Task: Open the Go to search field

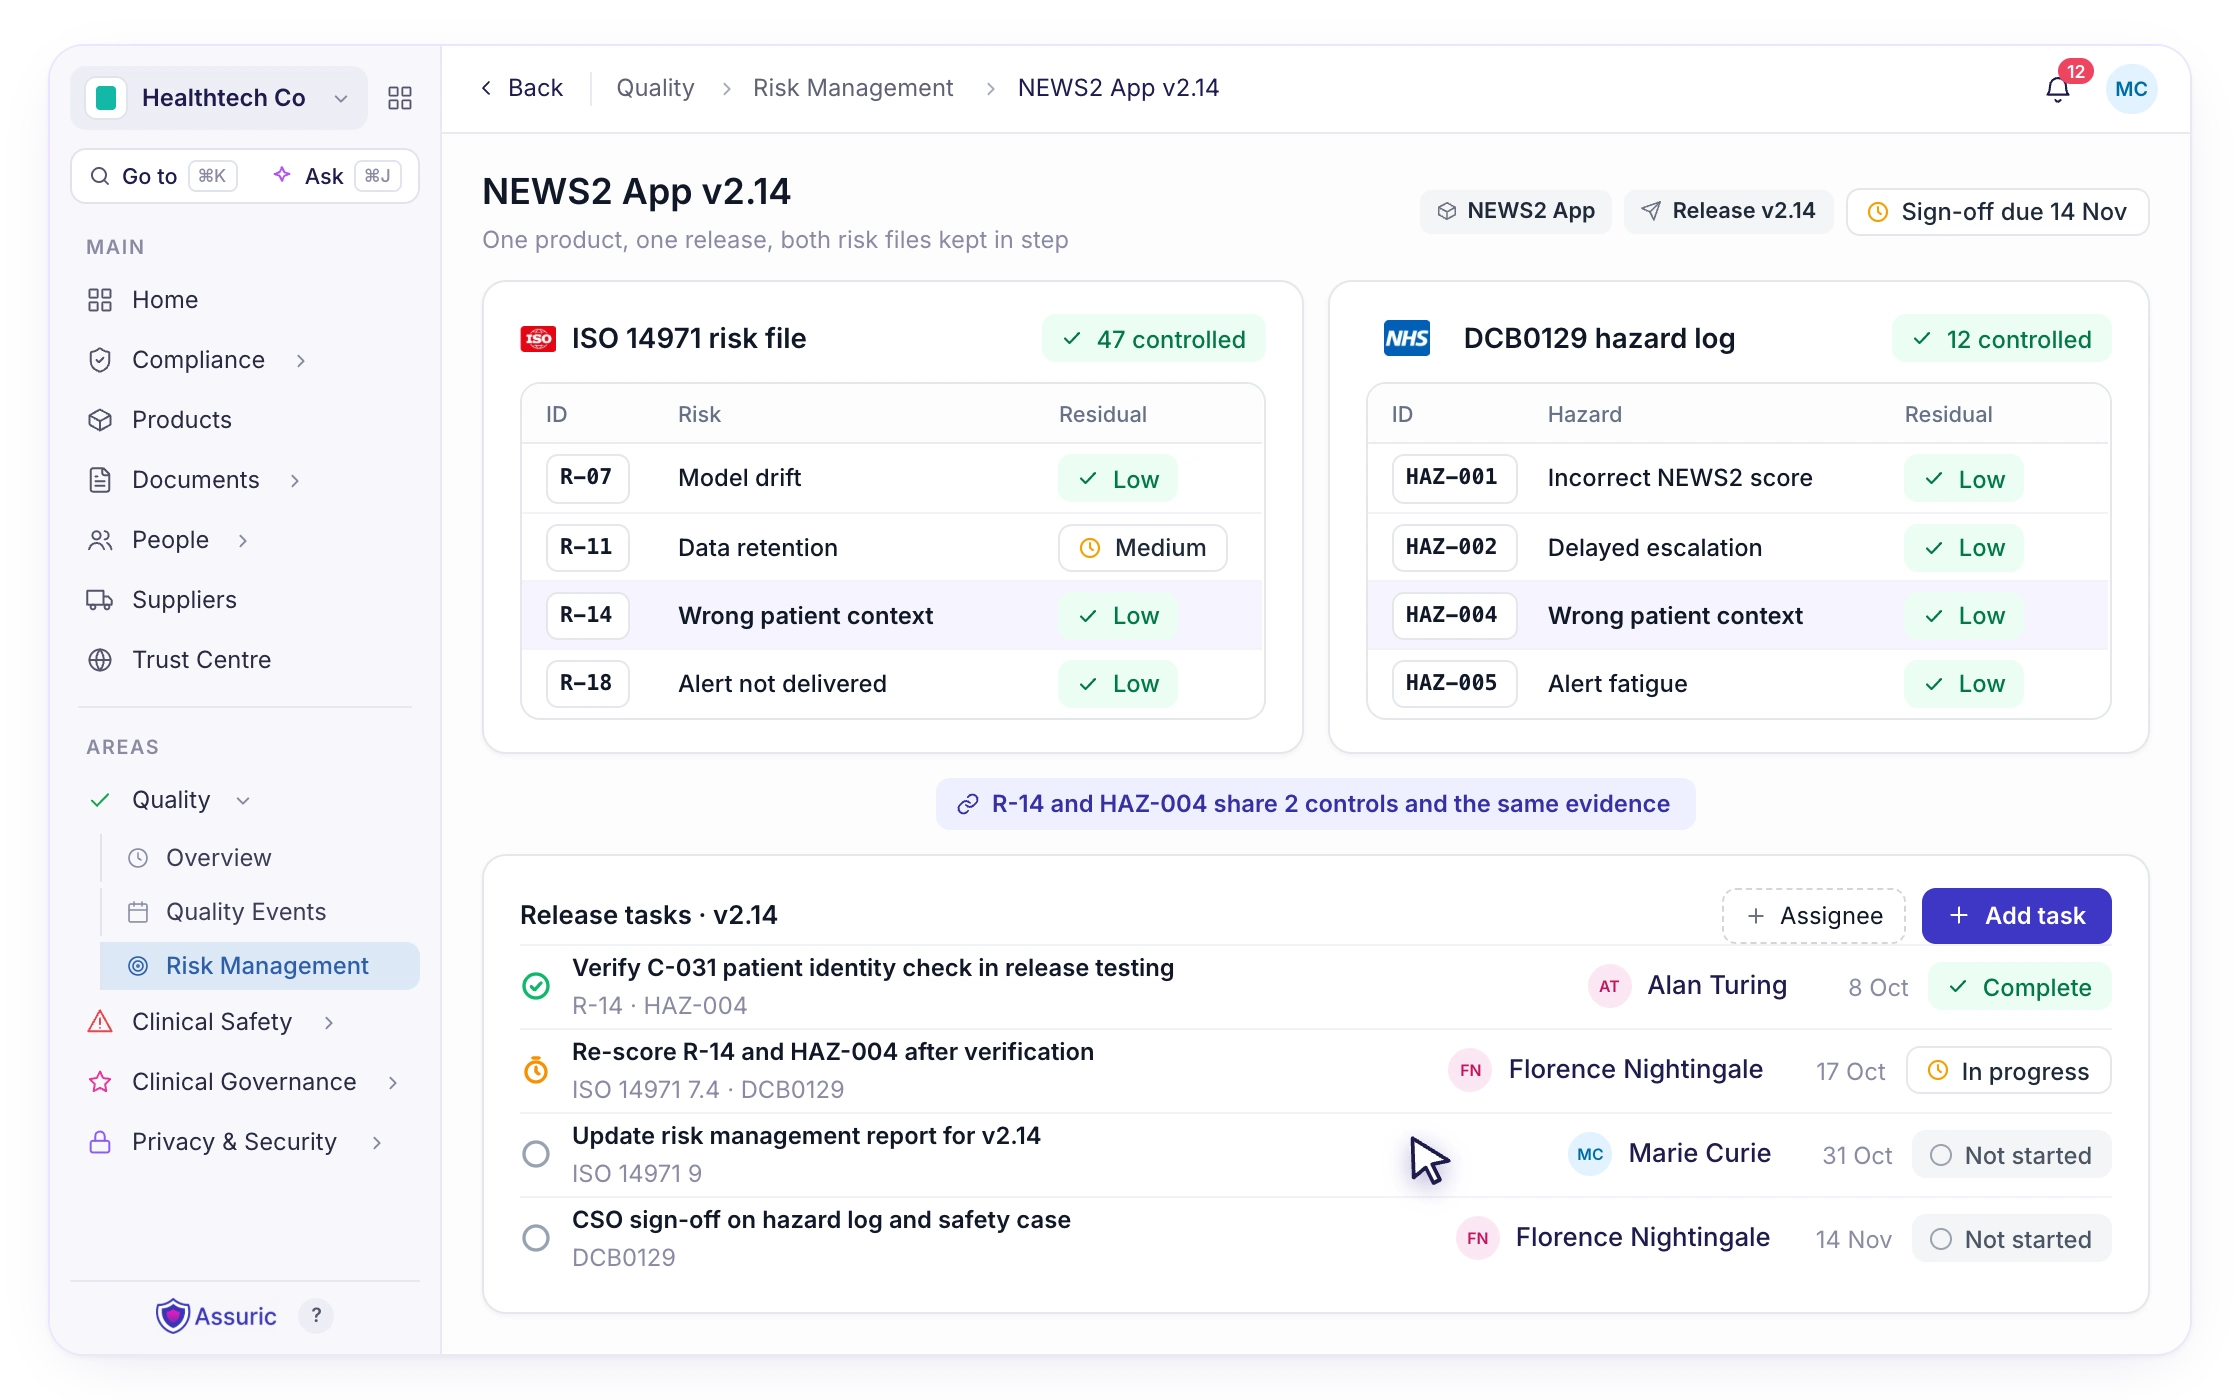Action: [x=164, y=176]
